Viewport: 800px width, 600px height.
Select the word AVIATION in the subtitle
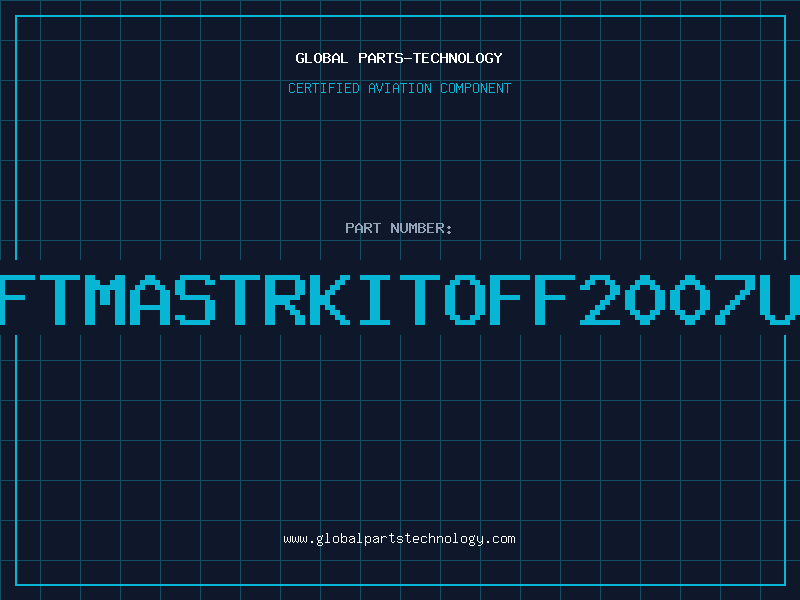coord(399,88)
